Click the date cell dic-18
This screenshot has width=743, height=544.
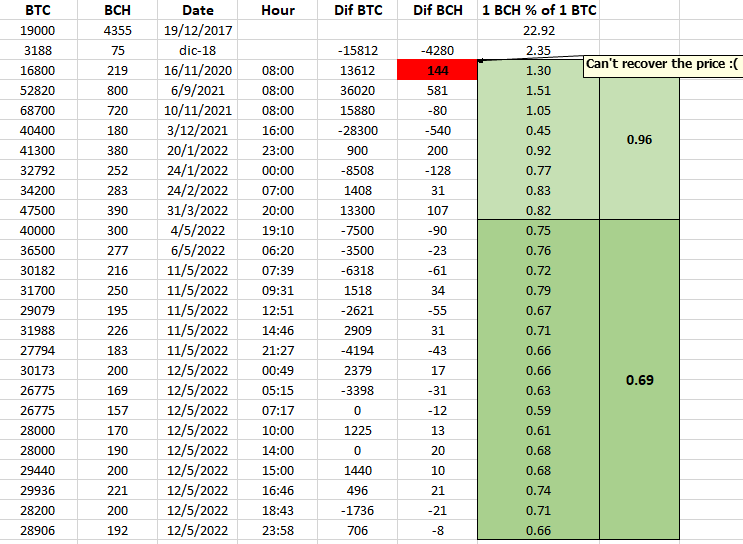point(198,50)
